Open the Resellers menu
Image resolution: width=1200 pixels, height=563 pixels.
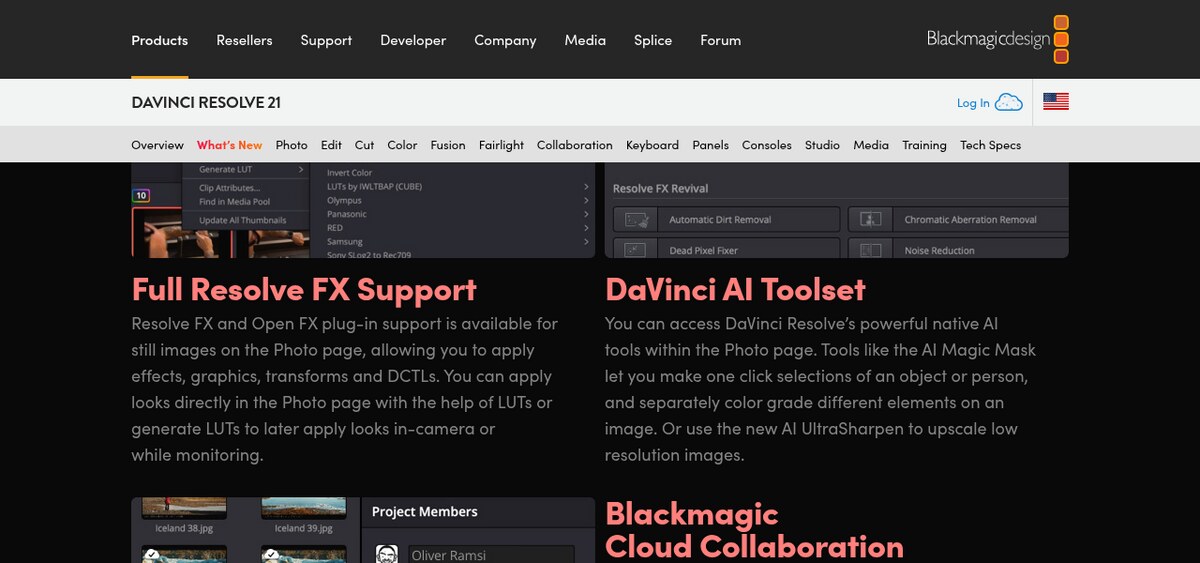tap(244, 40)
